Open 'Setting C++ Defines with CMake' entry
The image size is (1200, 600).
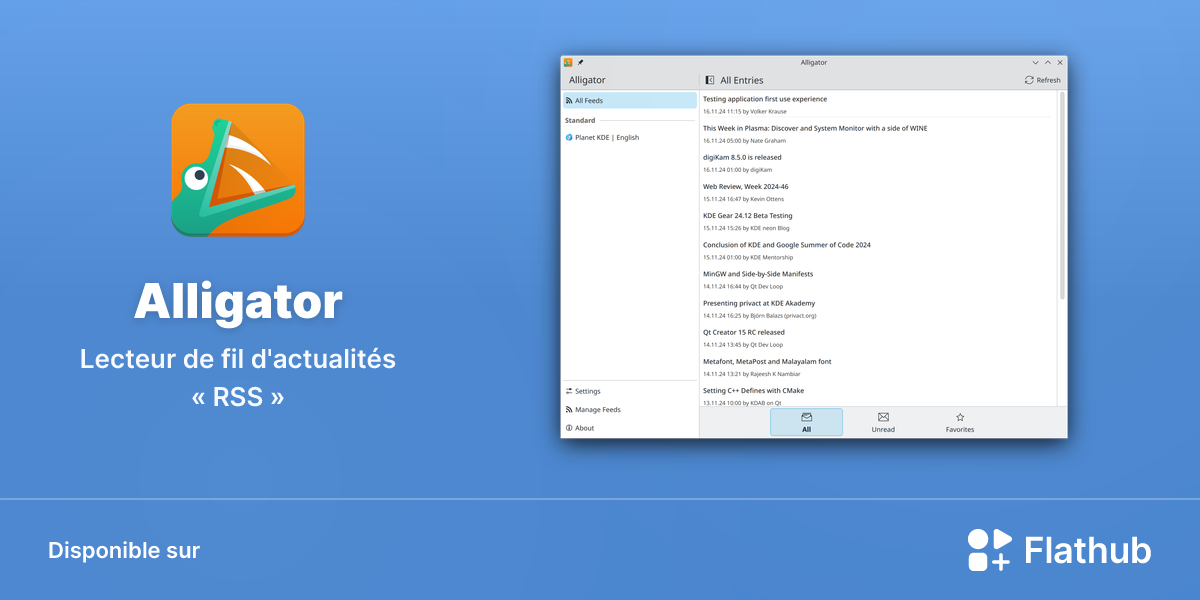(x=878, y=395)
